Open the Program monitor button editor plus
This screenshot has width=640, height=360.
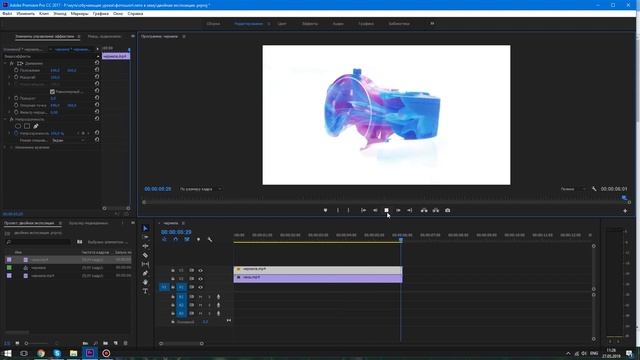(x=625, y=211)
